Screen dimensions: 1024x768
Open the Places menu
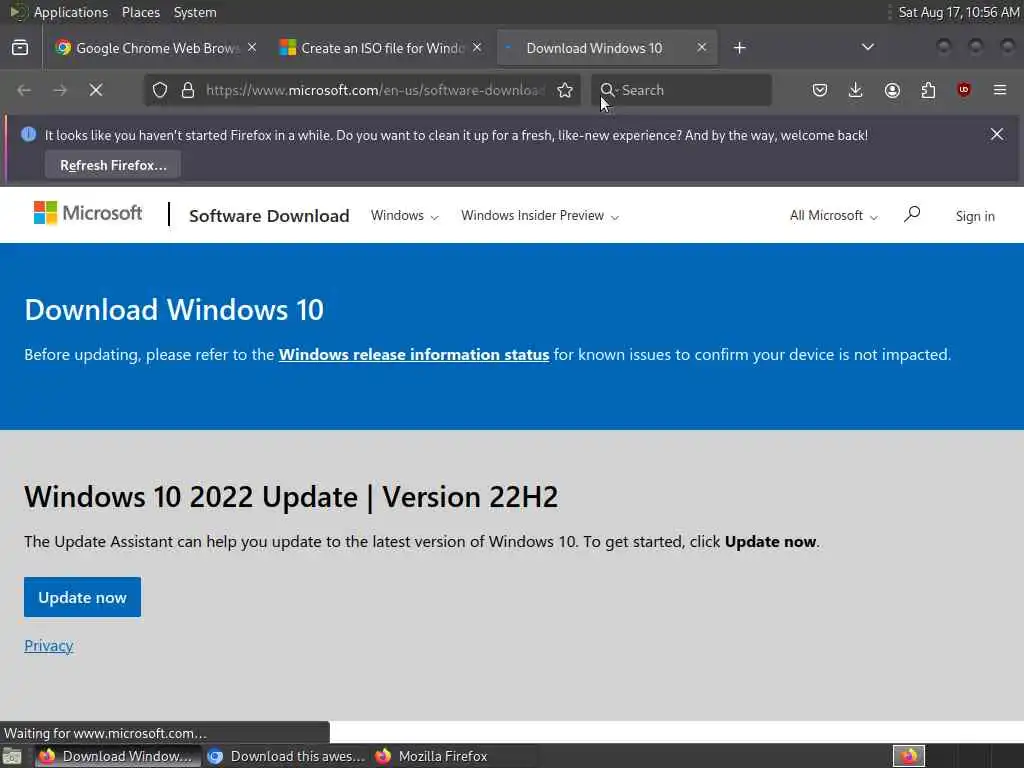click(141, 12)
